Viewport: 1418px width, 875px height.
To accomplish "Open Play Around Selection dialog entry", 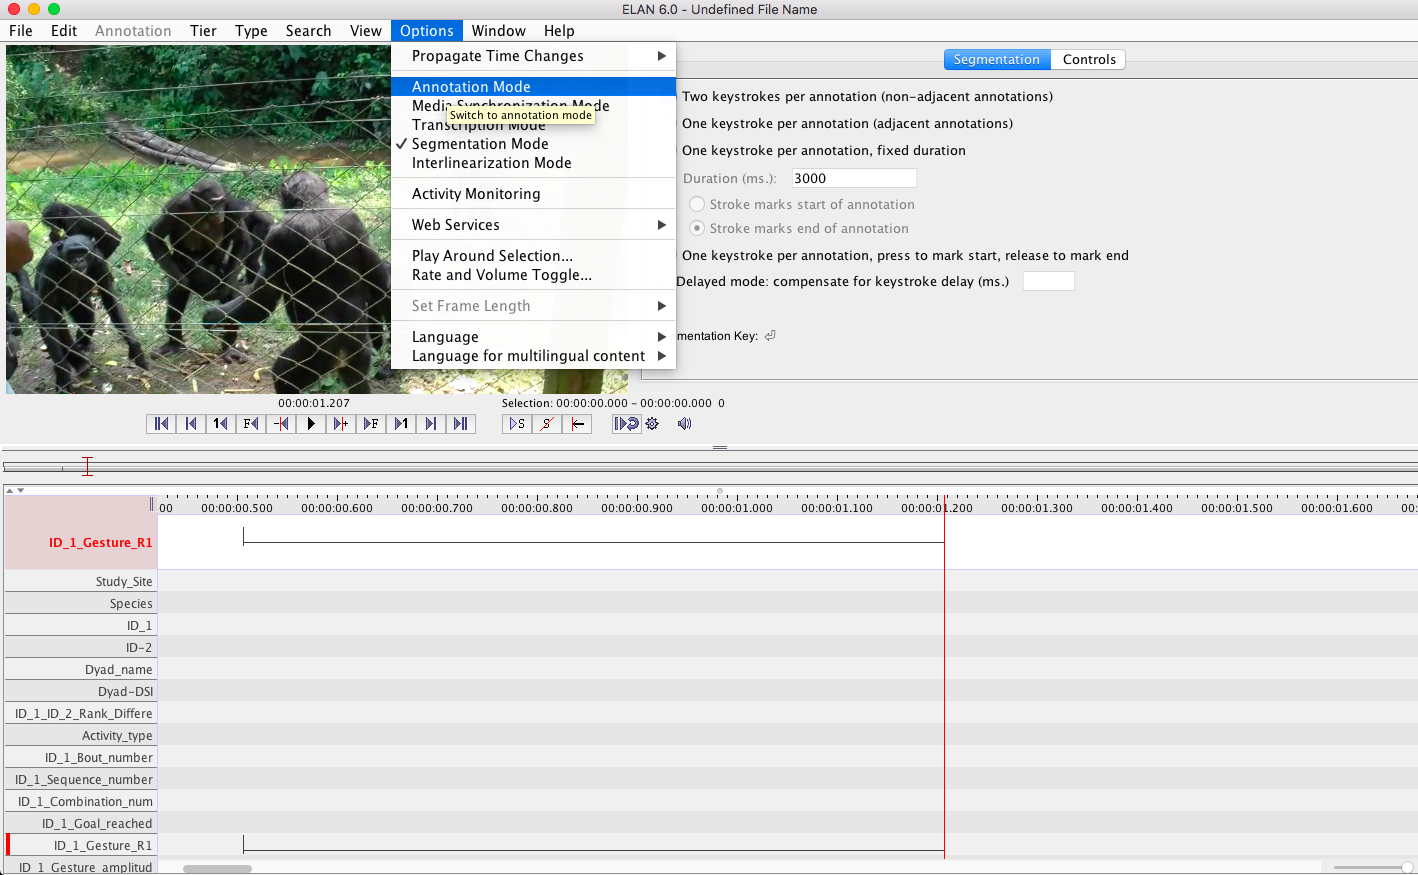I will (x=534, y=256).
